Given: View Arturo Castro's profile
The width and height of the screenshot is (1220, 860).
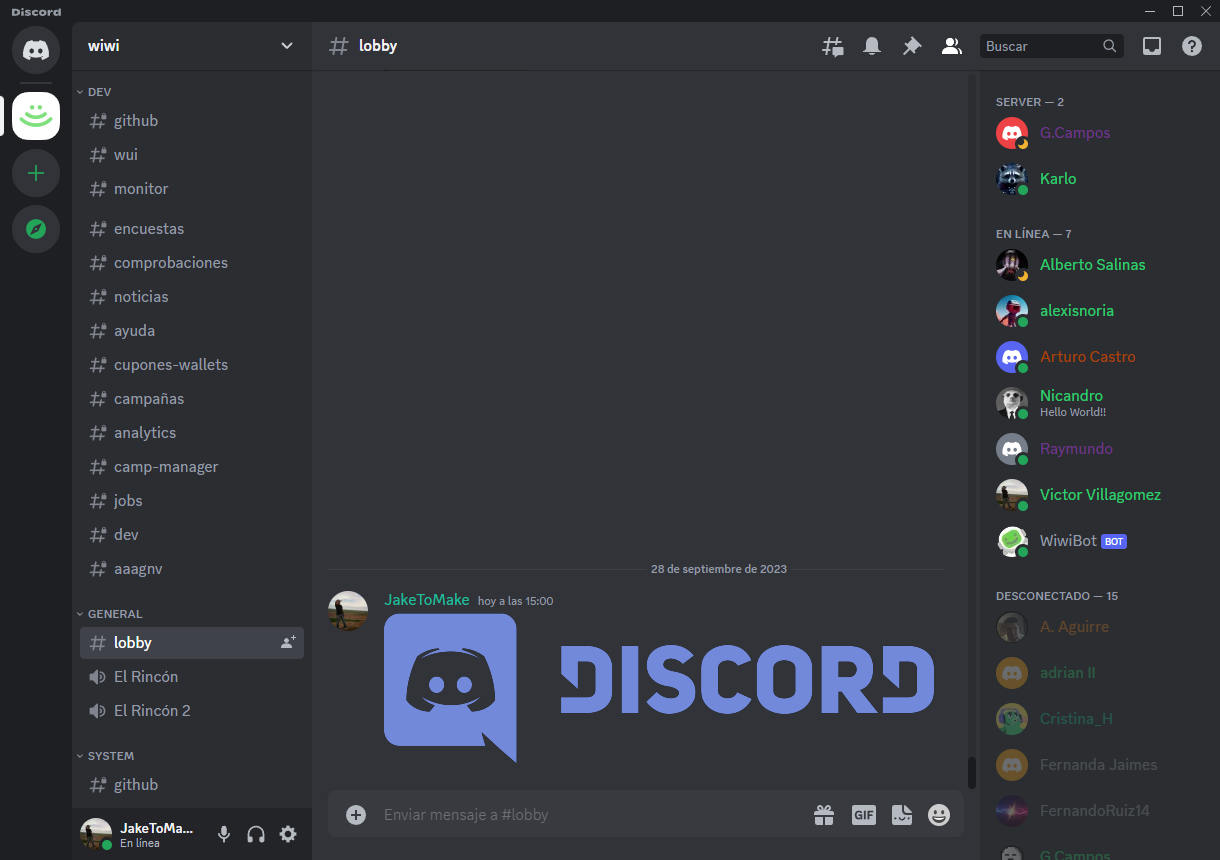Looking at the screenshot, I should point(1098,357).
